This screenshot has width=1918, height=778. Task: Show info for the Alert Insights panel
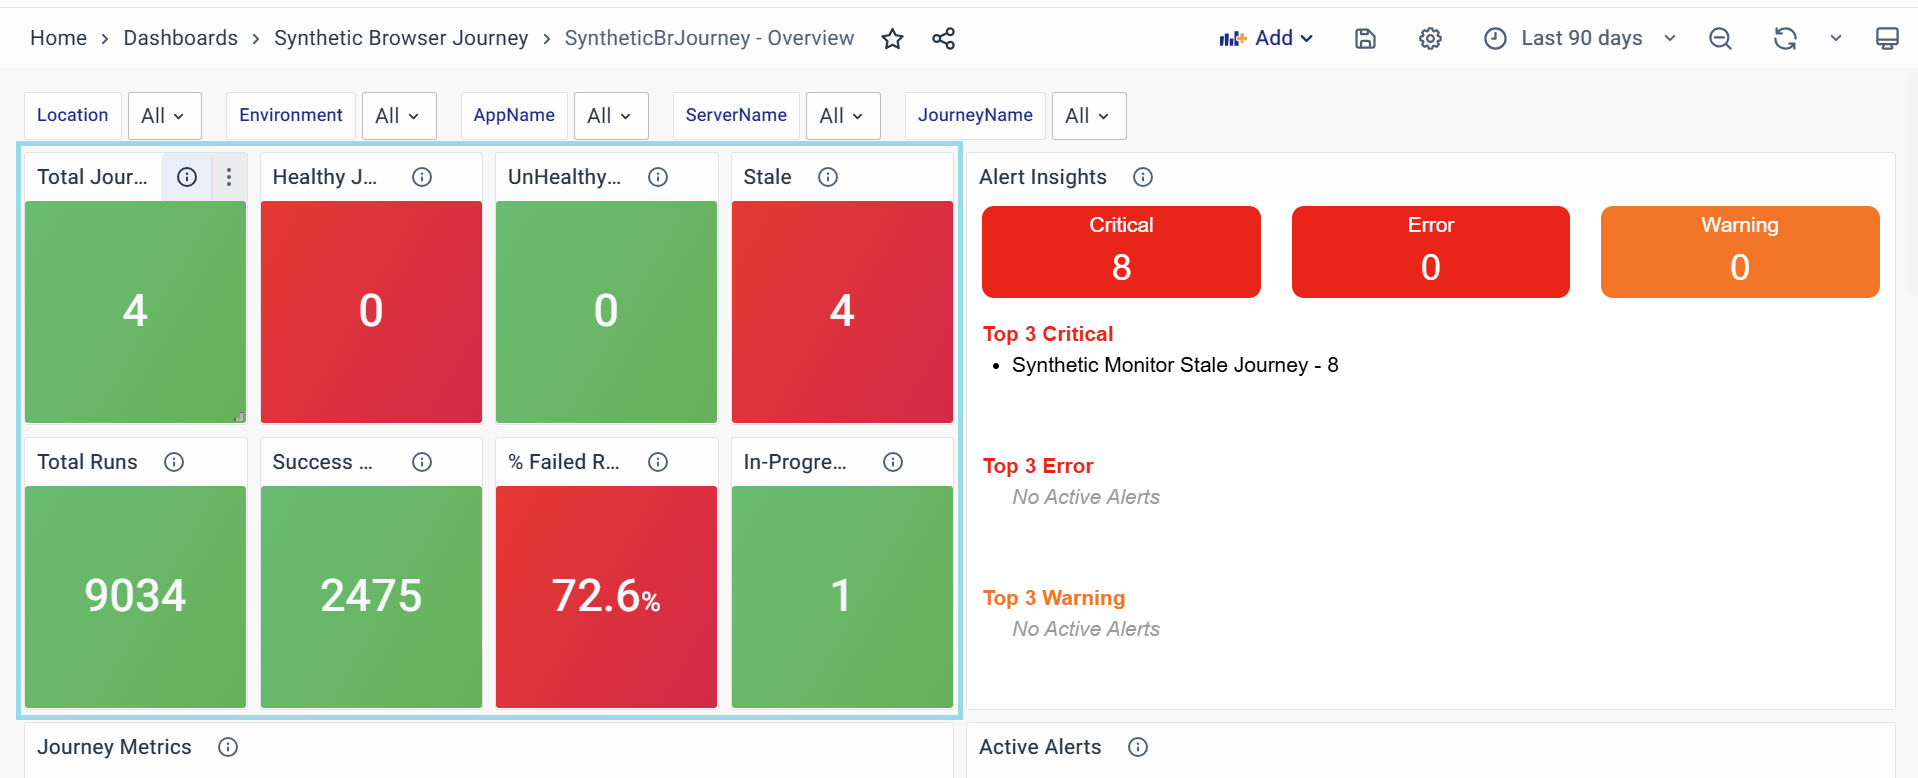click(x=1142, y=177)
